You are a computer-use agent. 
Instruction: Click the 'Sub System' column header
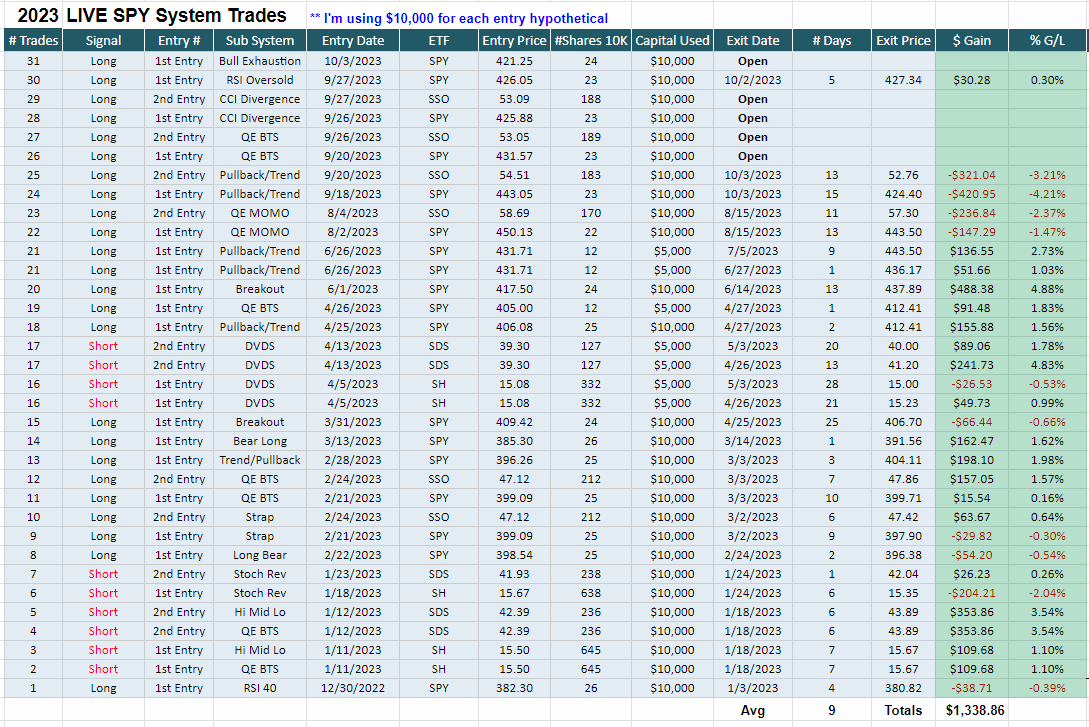(x=260, y=41)
